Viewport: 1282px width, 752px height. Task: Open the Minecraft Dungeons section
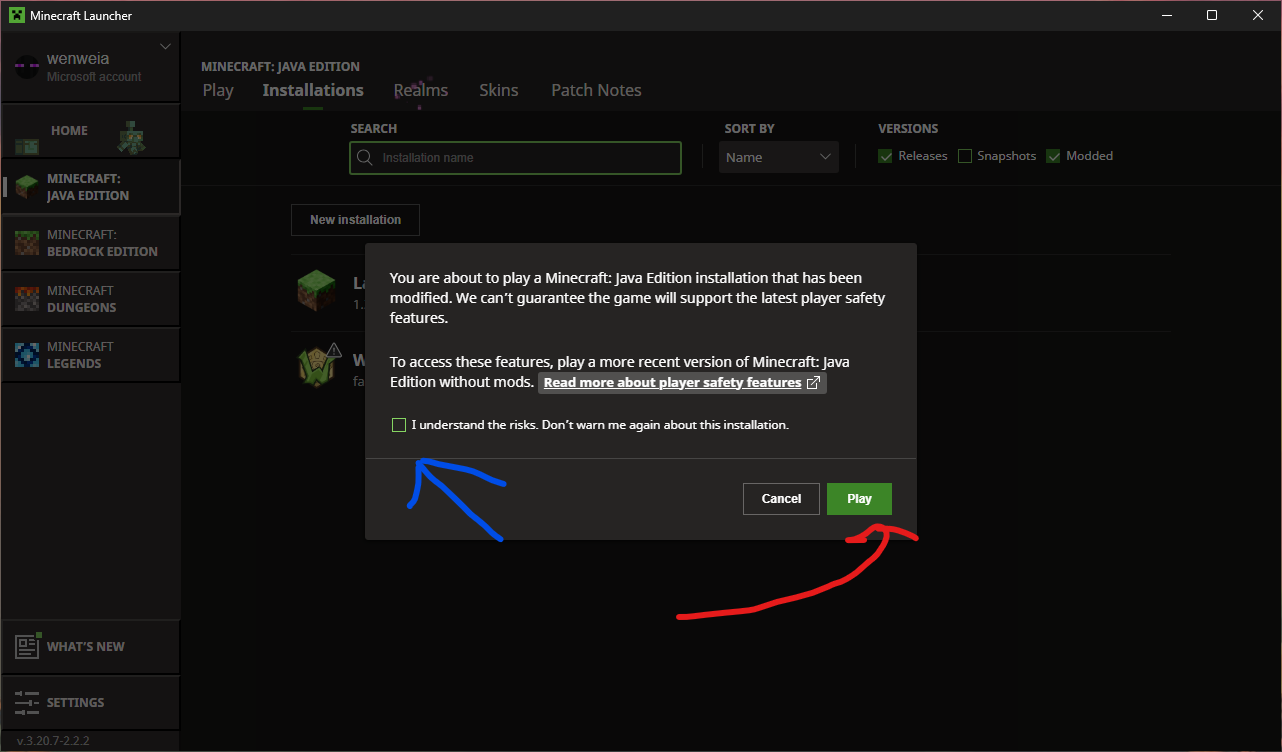pyautogui.click(x=90, y=298)
